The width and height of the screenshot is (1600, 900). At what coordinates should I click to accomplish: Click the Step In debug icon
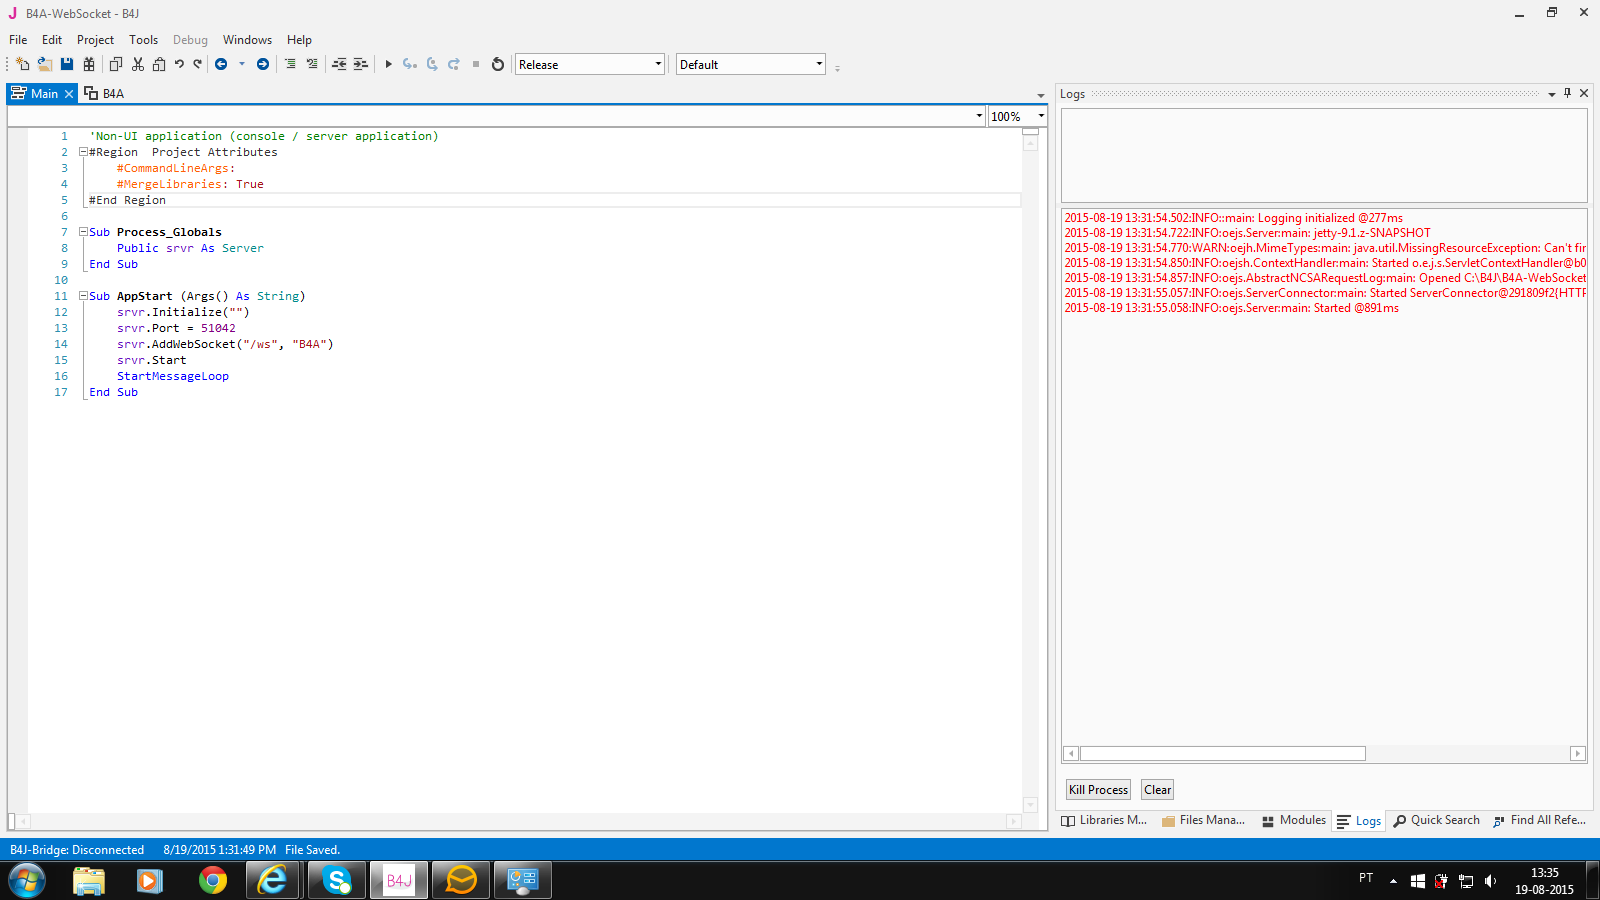410,64
